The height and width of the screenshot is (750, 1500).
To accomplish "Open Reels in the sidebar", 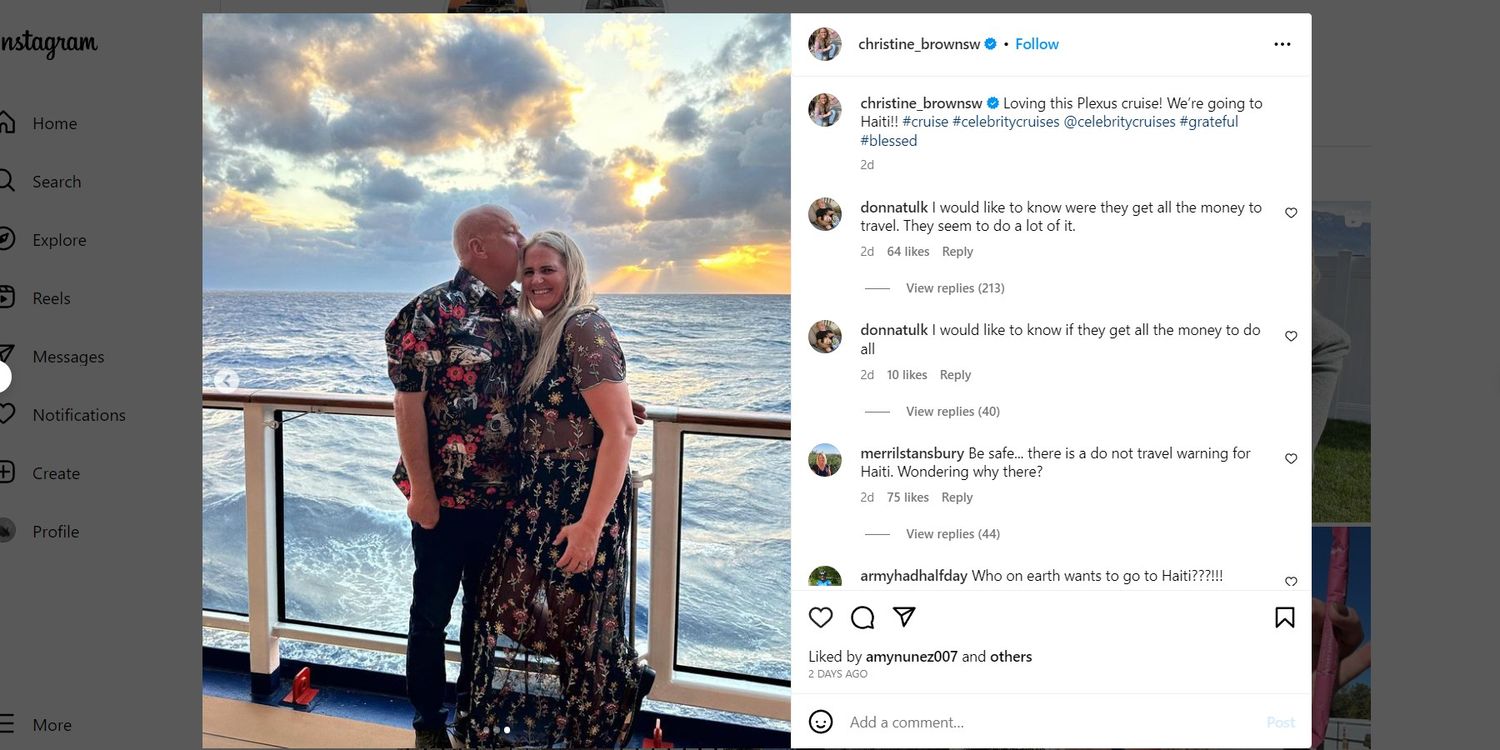I will click(x=51, y=298).
